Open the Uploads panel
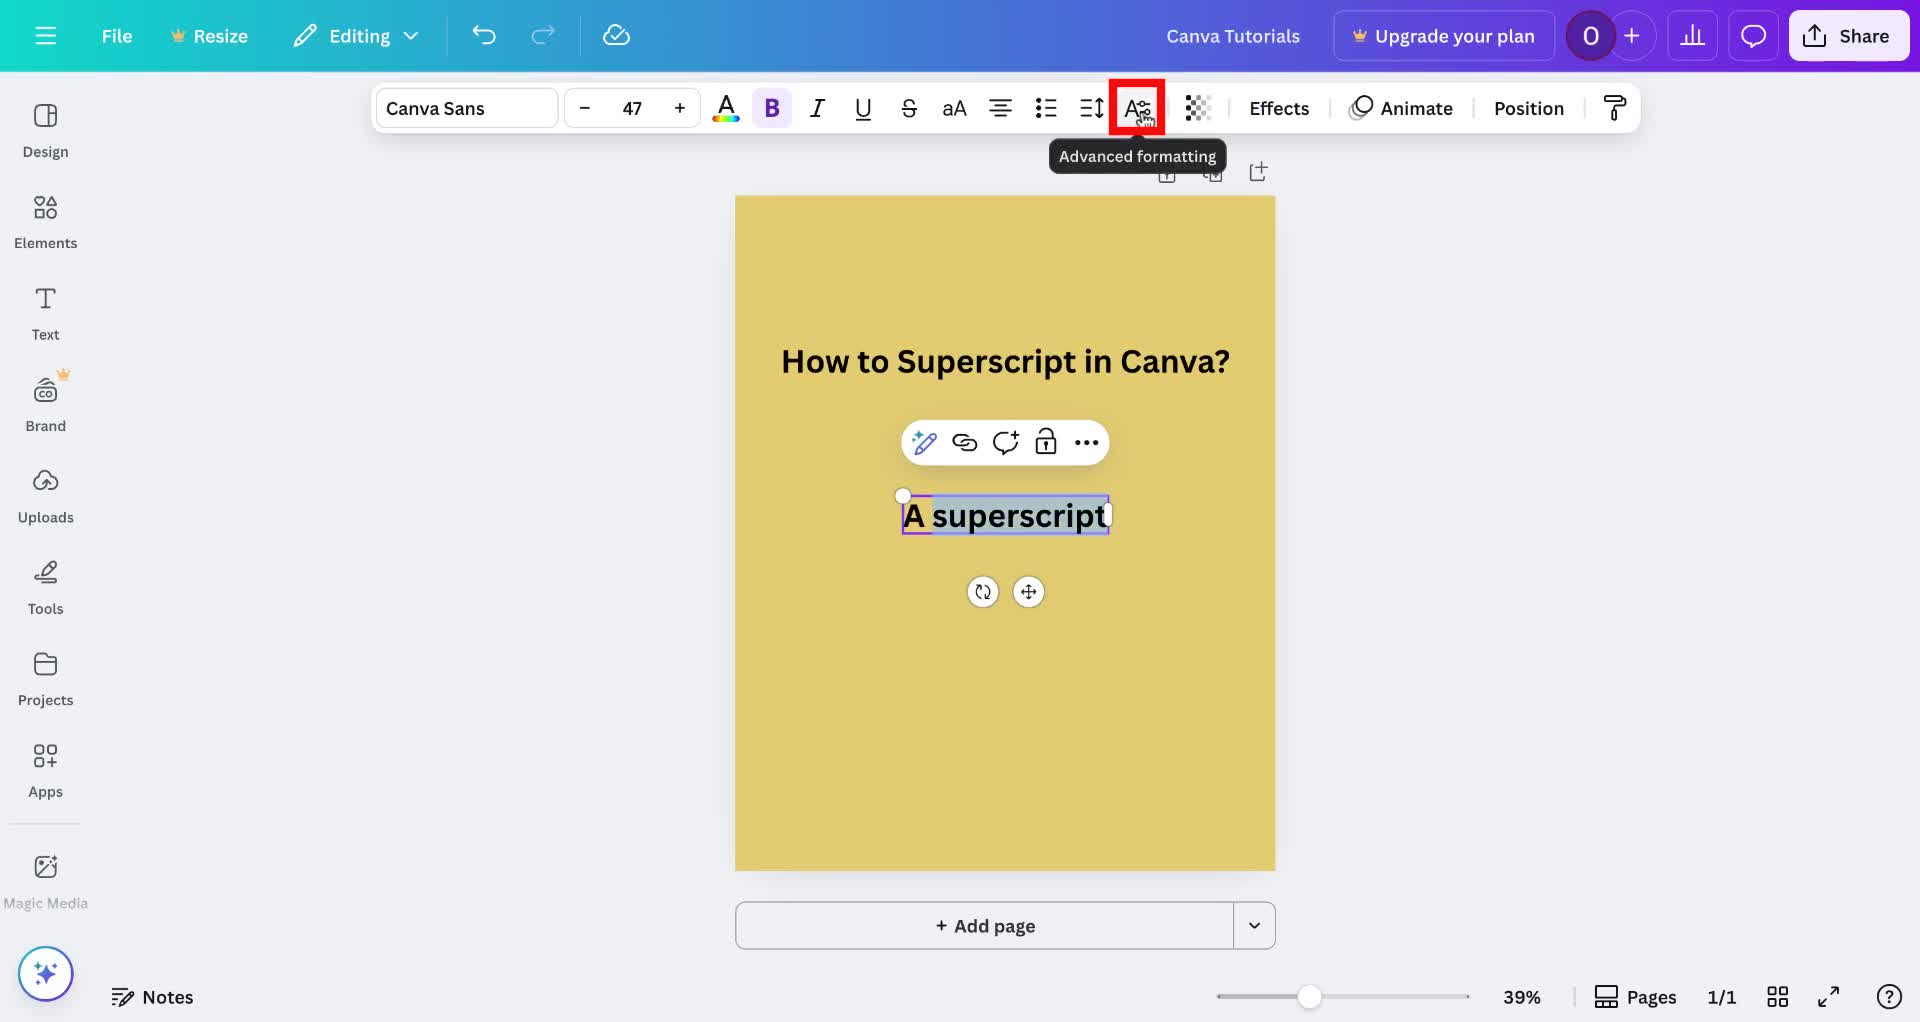 (x=45, y=495)
